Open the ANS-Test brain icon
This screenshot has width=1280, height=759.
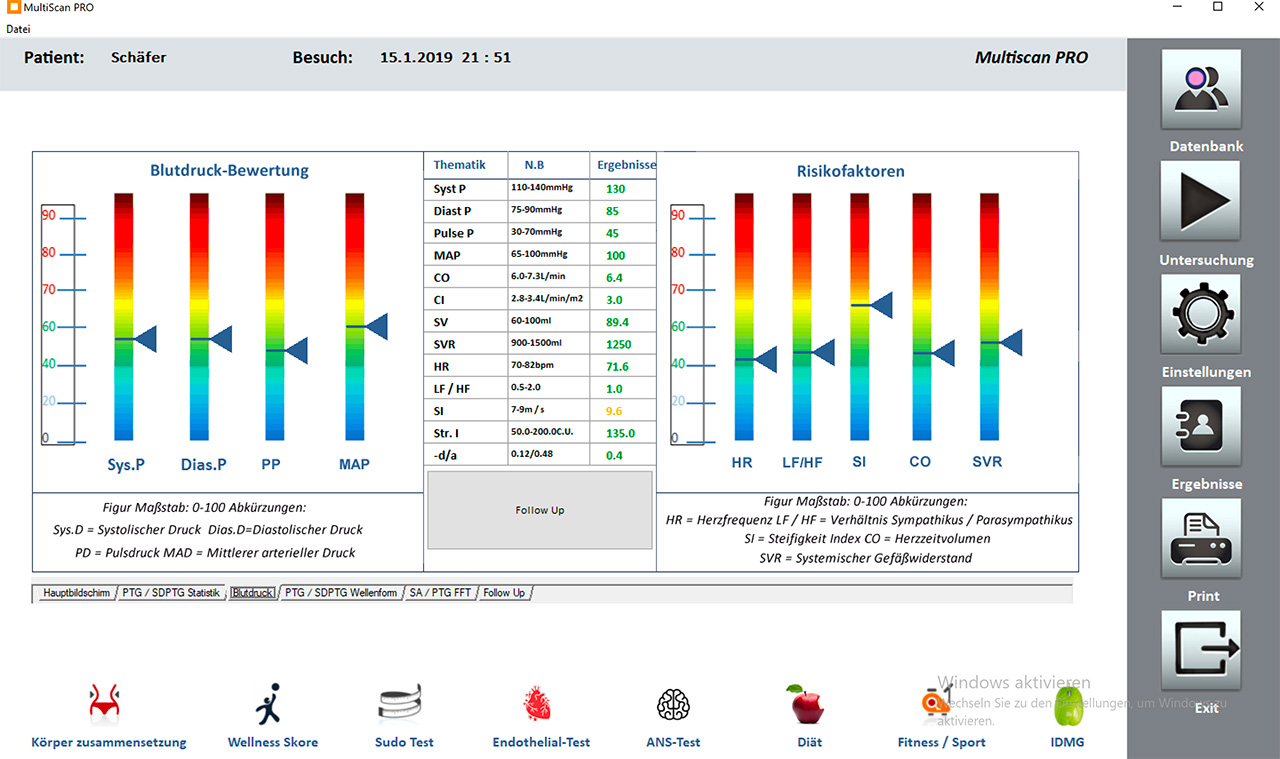[x=673, y=705]
